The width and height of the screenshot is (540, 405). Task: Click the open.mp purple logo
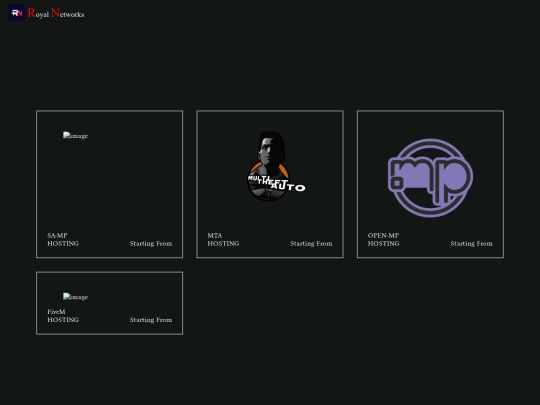430,178
